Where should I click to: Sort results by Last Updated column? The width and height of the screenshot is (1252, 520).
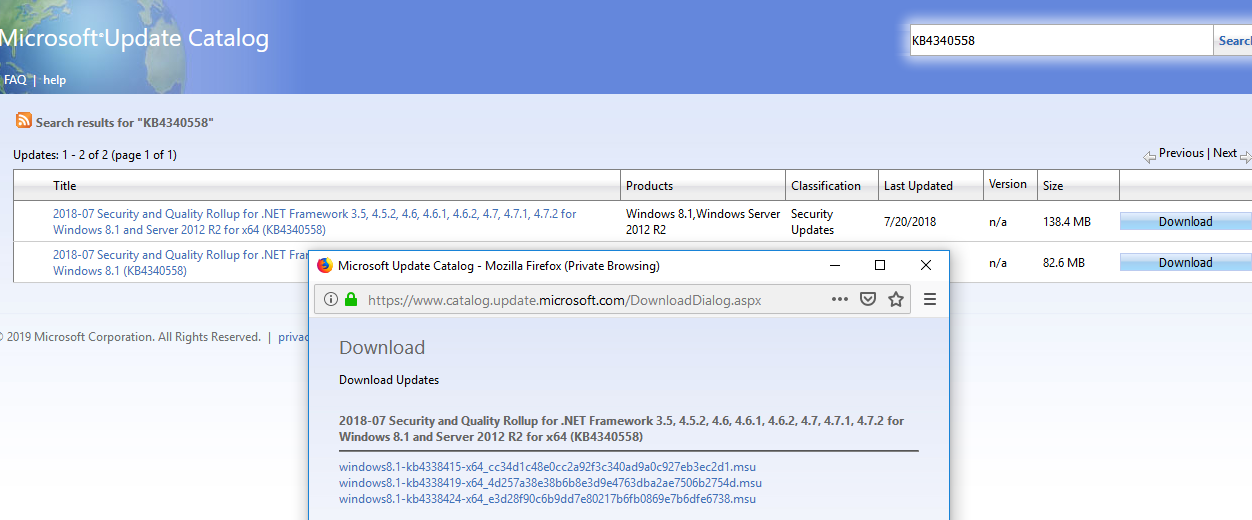coord(918,186)
